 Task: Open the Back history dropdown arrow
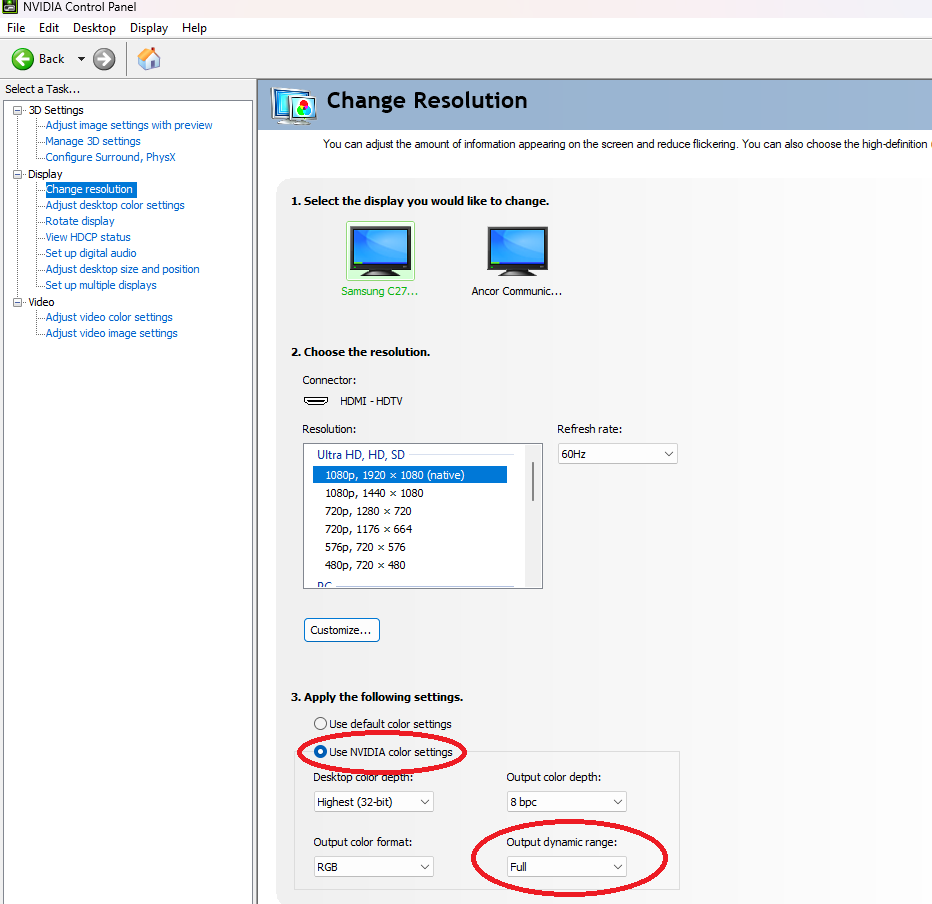click(x=81, y=59)
